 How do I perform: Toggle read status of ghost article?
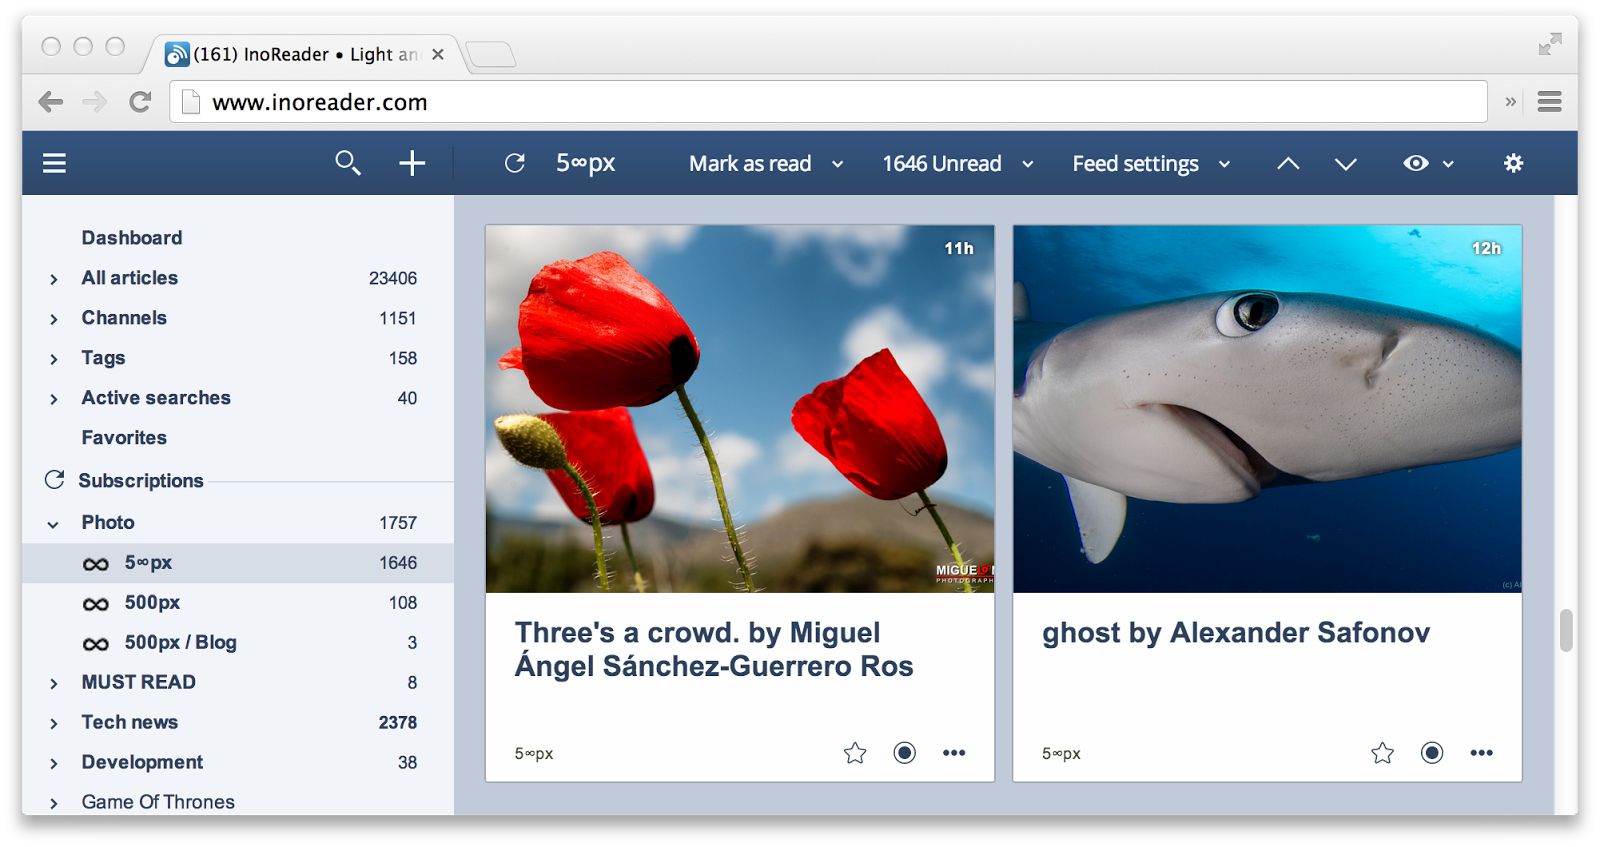[1432, 753]
